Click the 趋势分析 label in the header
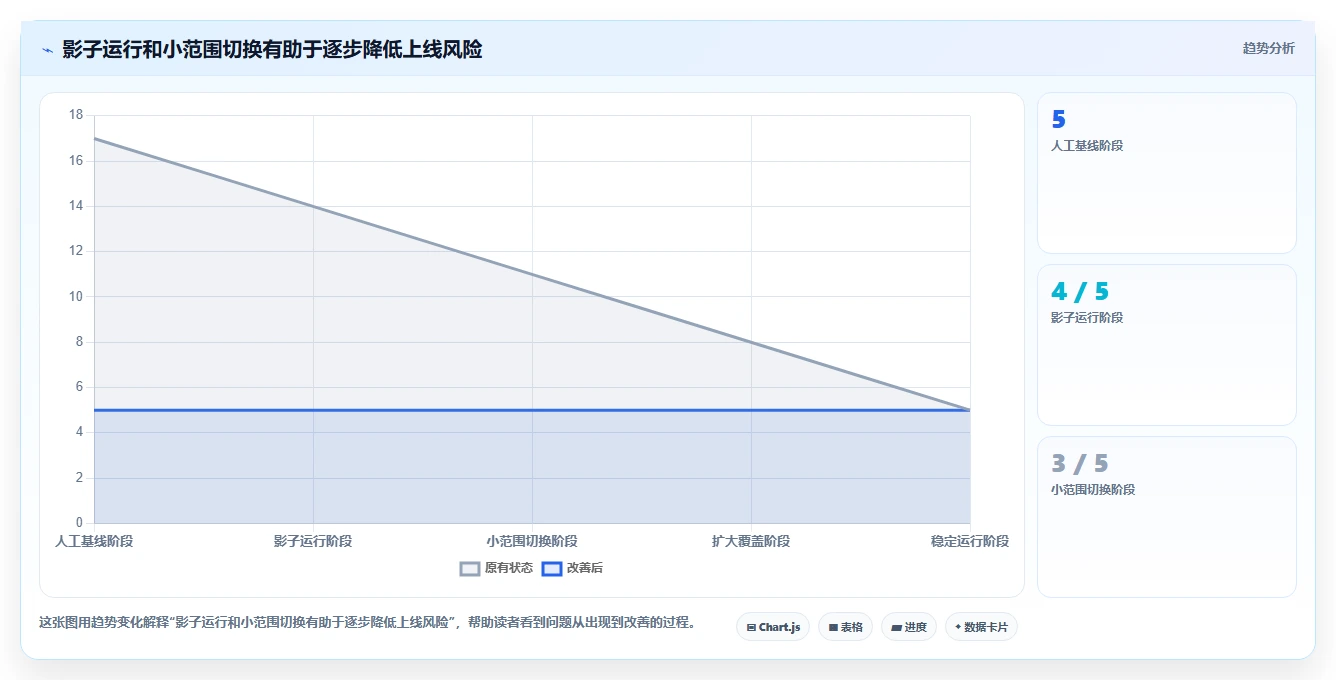 (x=1268, y=48)
